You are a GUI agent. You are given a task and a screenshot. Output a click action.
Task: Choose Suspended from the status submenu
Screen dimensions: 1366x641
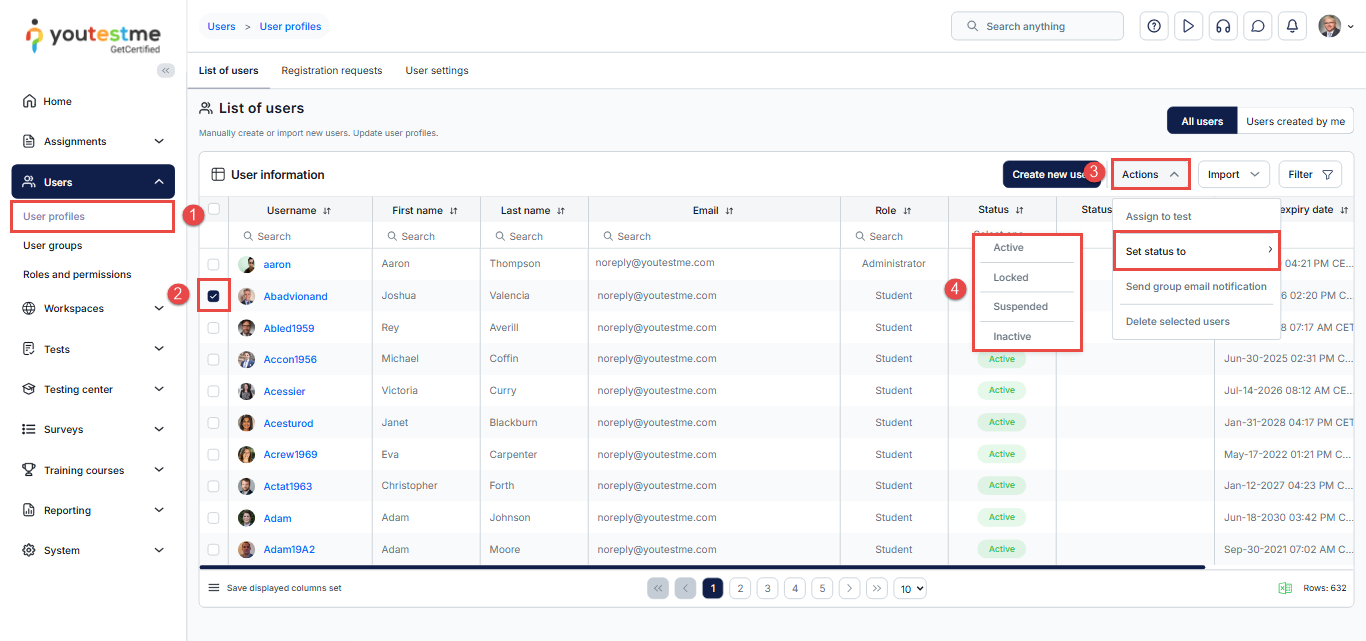click(x=1020, y=307)
